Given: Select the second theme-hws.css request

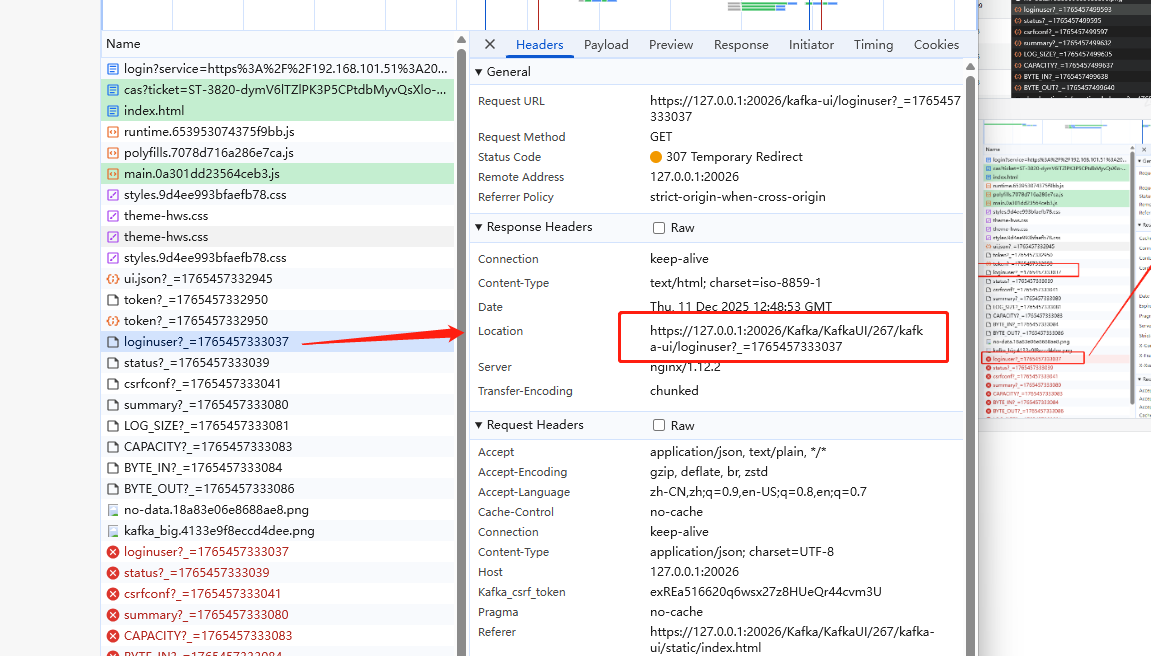Looking at the screenshot, I should tap(277, 237).
